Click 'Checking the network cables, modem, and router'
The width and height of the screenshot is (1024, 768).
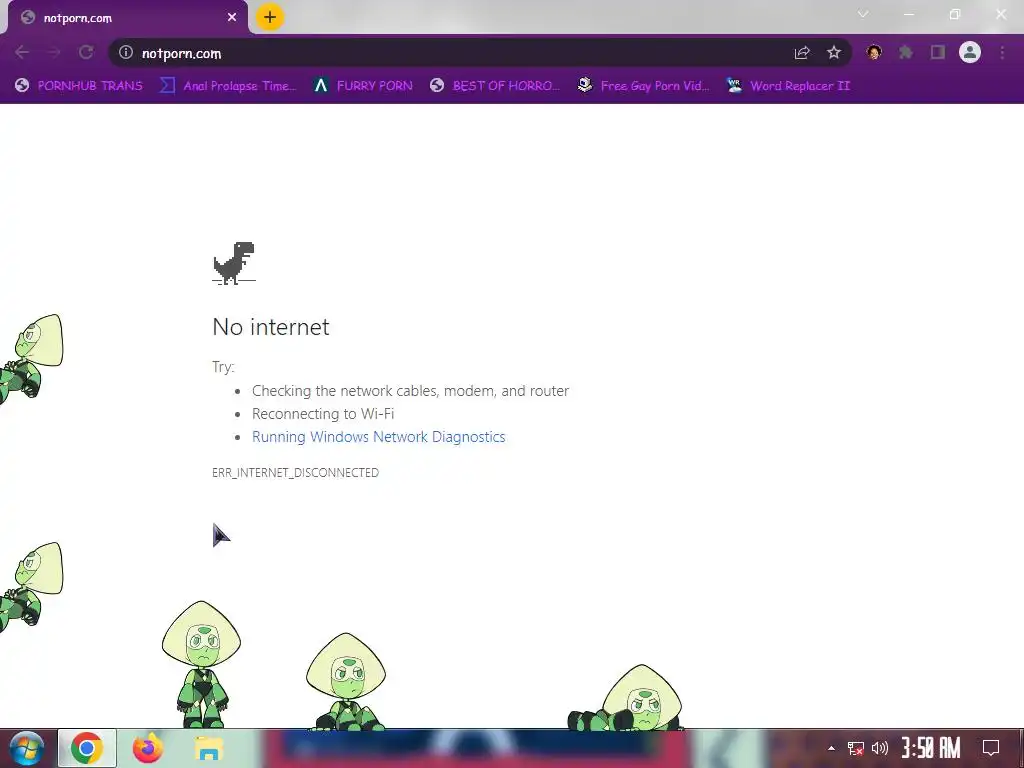[410, 391]
